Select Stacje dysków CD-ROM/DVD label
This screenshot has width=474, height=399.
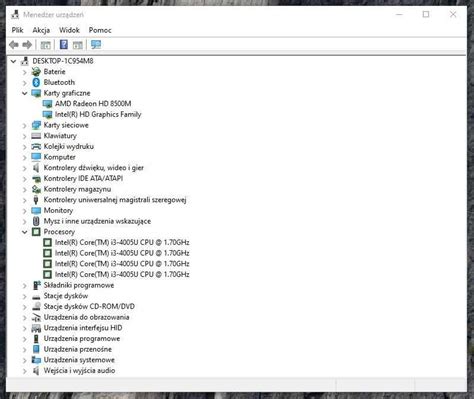(x=89, y=306)
